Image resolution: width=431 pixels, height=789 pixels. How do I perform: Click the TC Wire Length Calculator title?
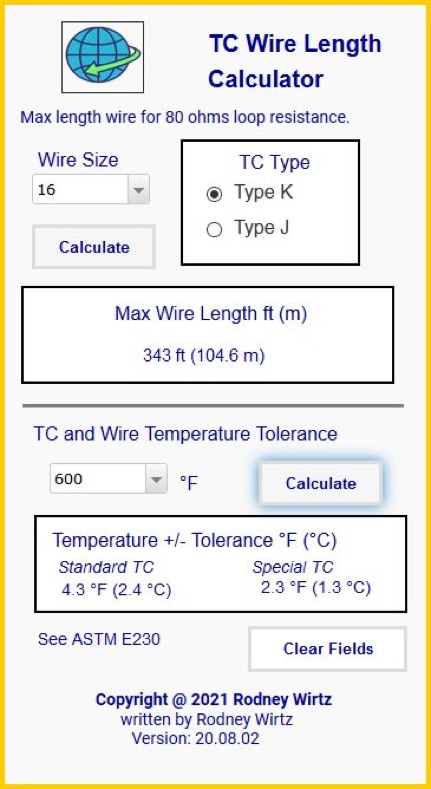295,61
